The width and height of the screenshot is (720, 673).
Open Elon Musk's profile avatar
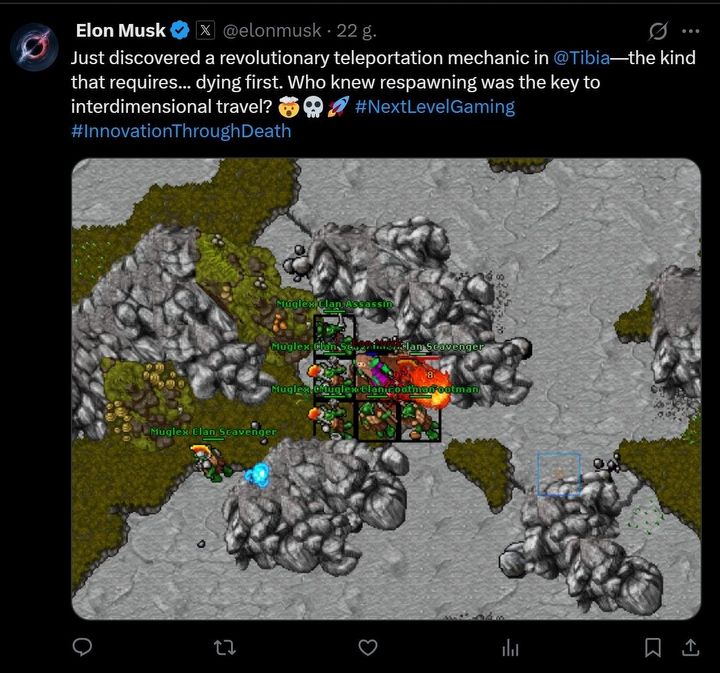34,47
